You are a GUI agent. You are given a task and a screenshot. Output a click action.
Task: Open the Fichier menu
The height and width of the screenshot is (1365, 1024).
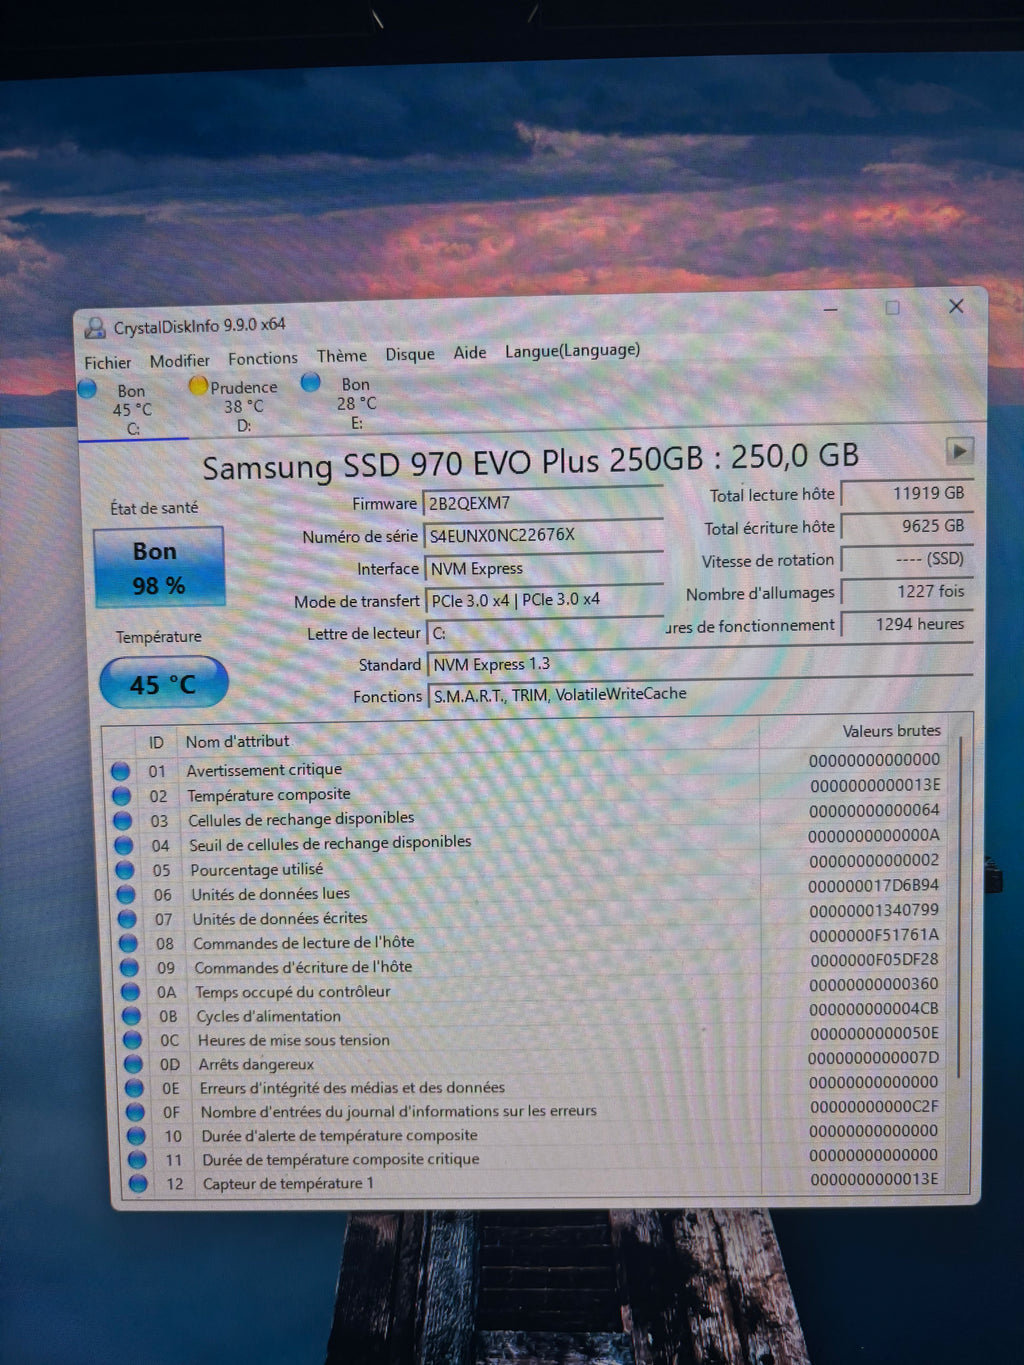pos(107,362)
